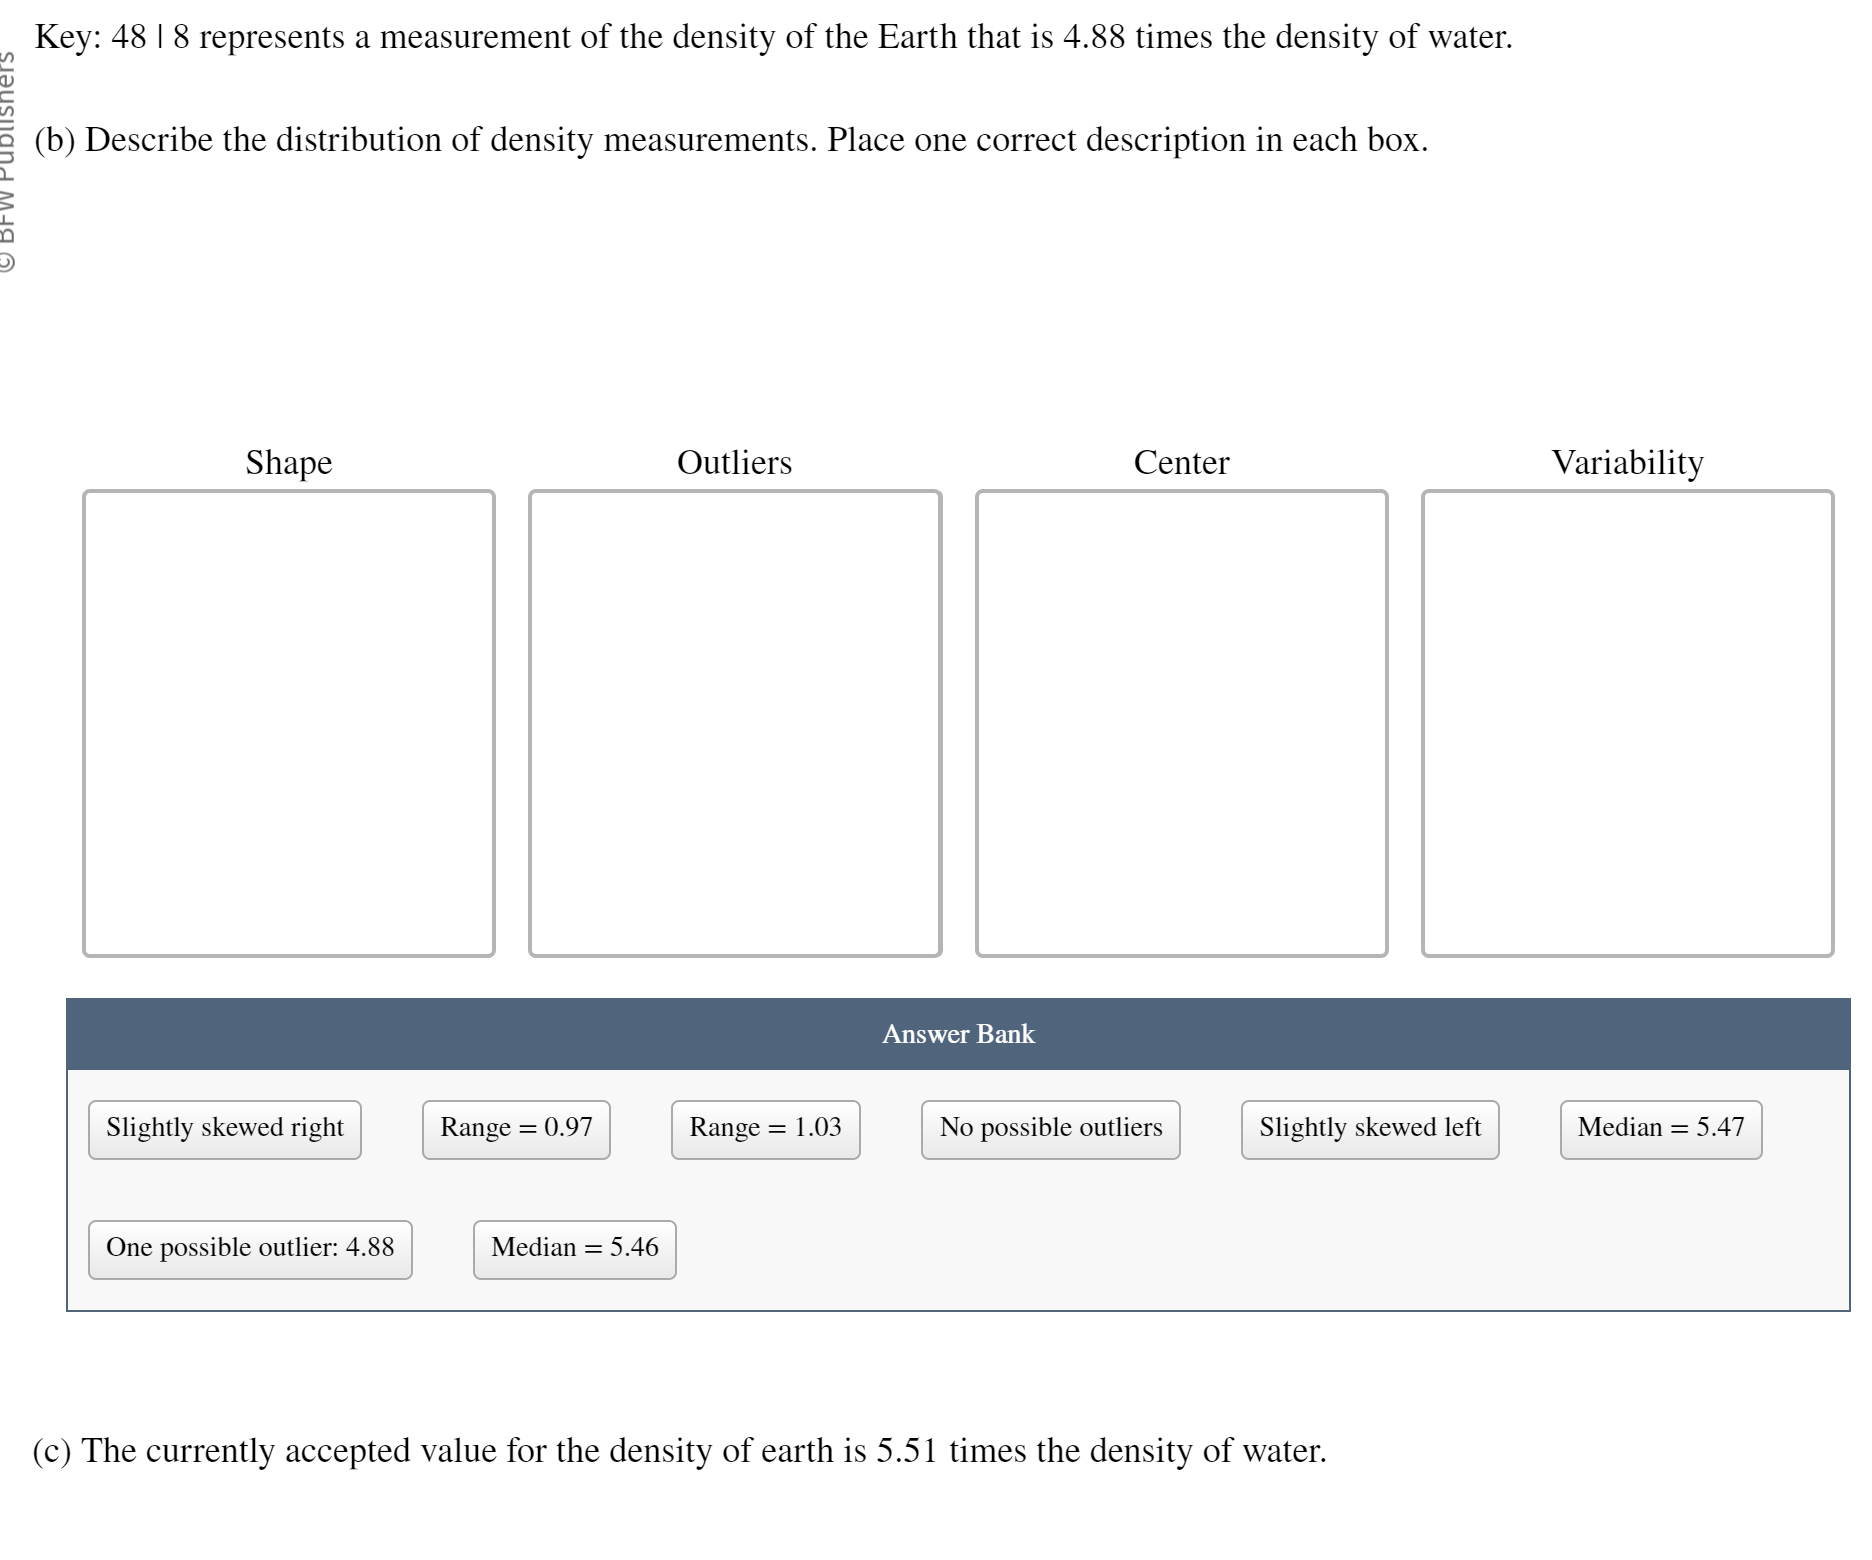Click inside the Variability drop box

(1626, 720)
